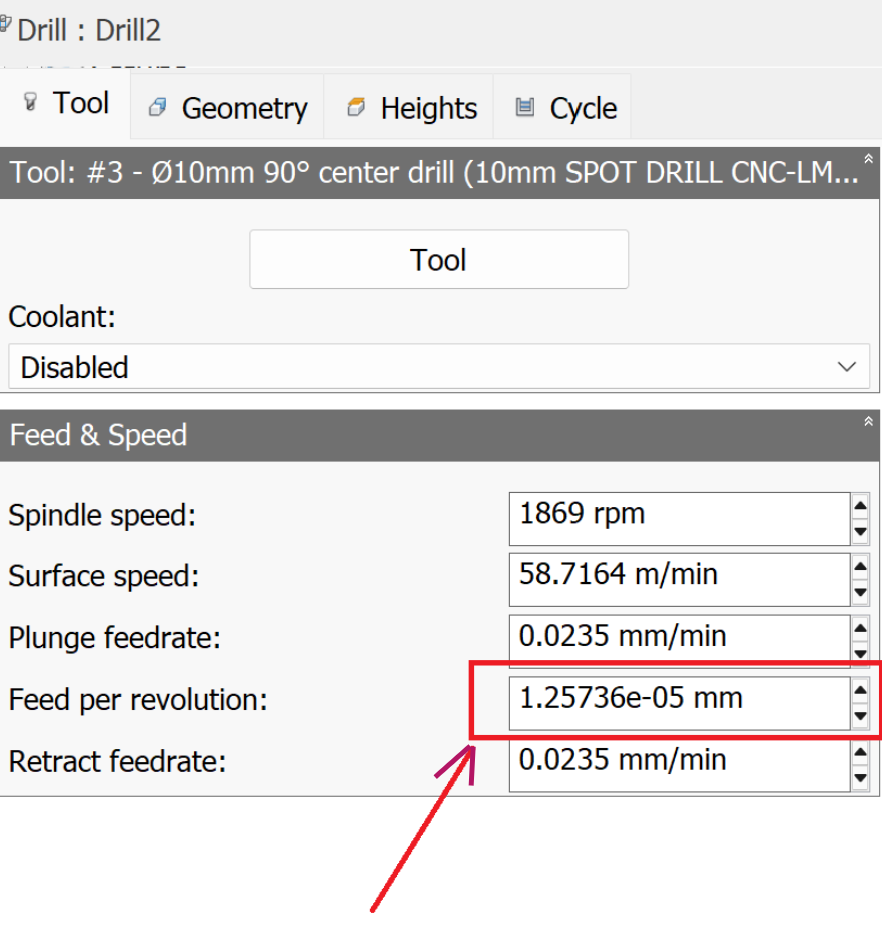Click the drill icon beside Drill : Drill2
Viewport: 882px width, 940px height.
5,25
